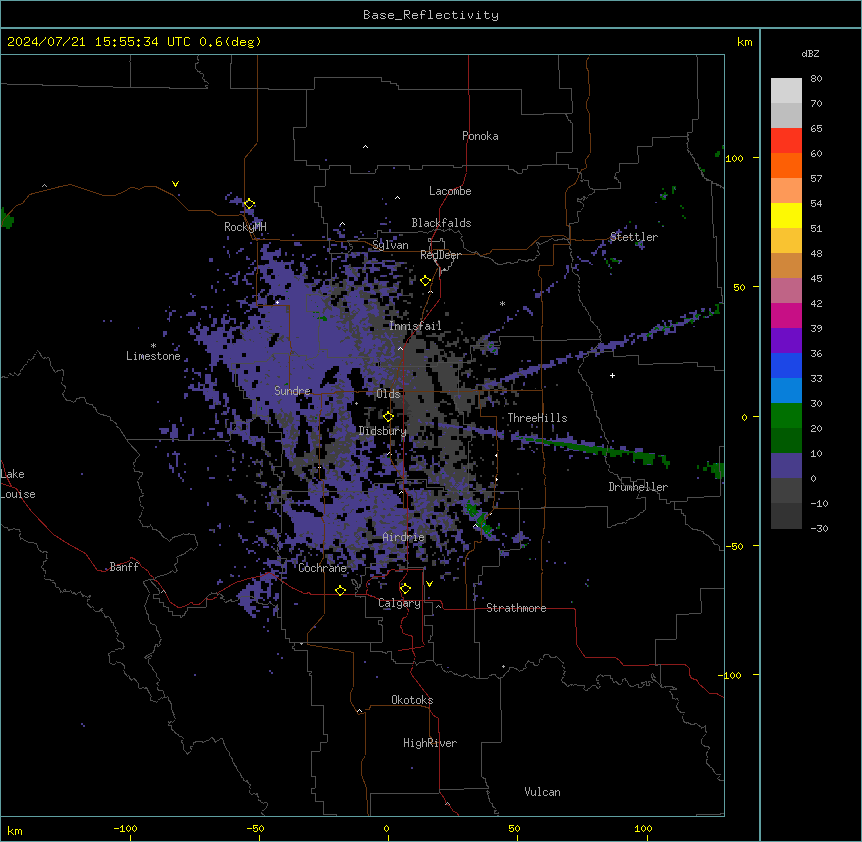The height and width of the screenshot is (842, 862).
Task: Click the Stettler town label
Action: (634, 237)
